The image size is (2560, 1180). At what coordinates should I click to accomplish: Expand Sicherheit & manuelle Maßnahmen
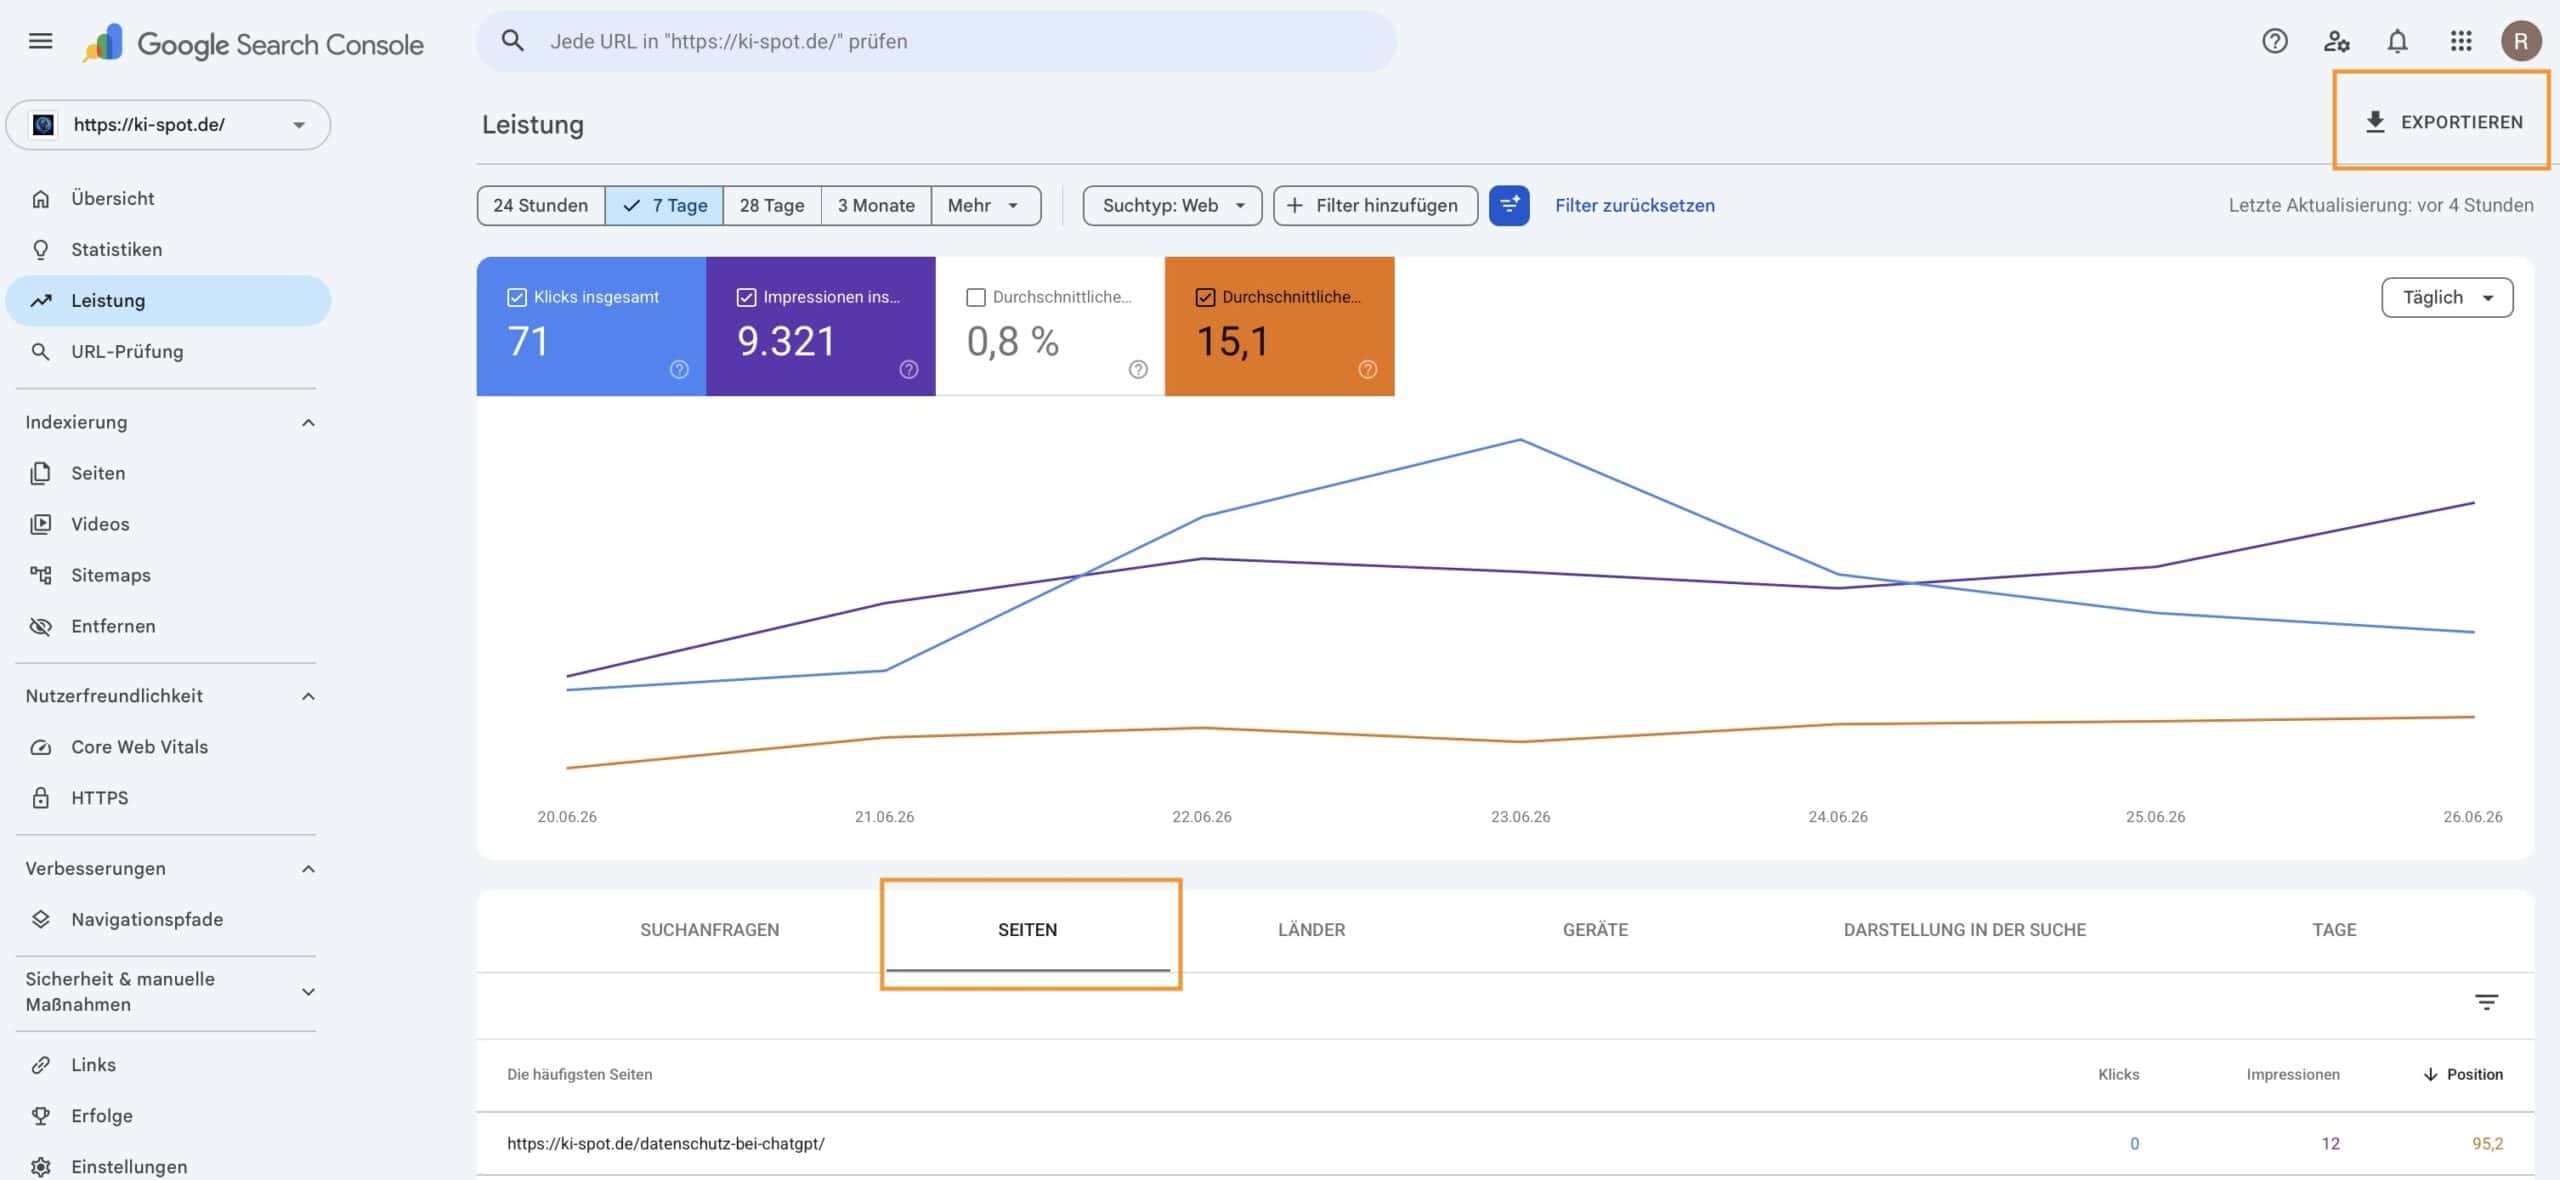pos(308,991)
